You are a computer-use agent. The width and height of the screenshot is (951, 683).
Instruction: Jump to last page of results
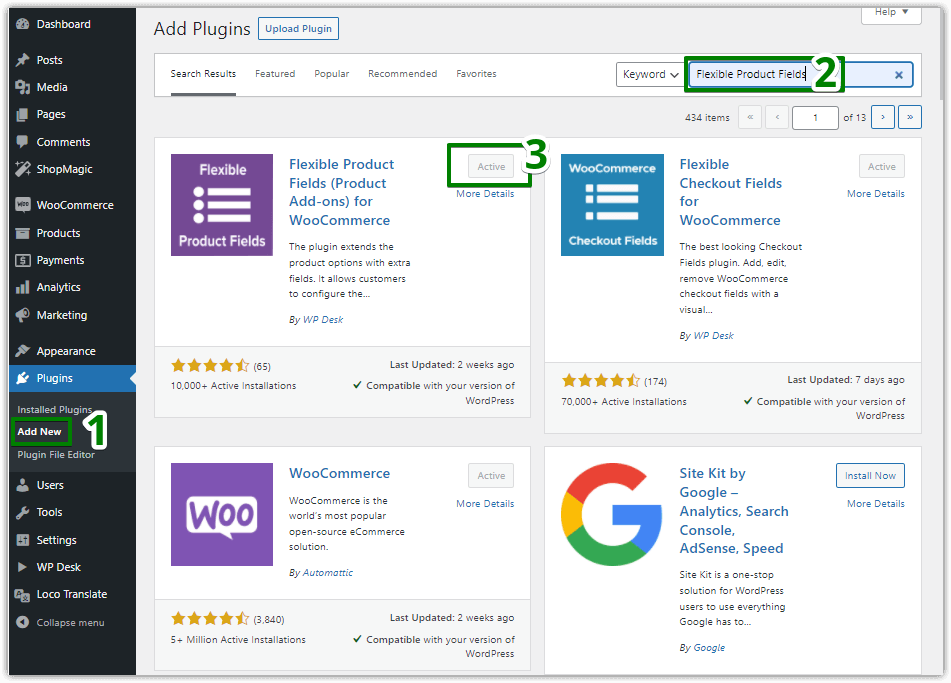click(910, 117)
